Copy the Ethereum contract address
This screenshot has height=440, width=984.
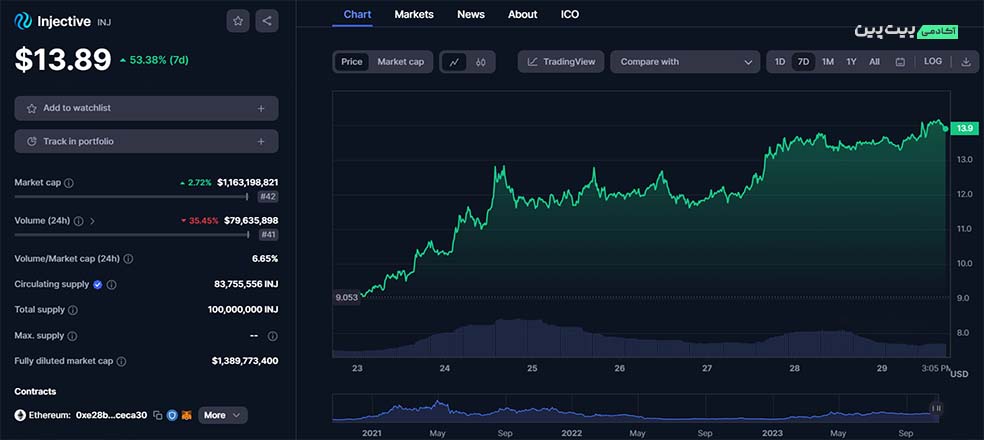pyautogui.click(x=158, y=415)
